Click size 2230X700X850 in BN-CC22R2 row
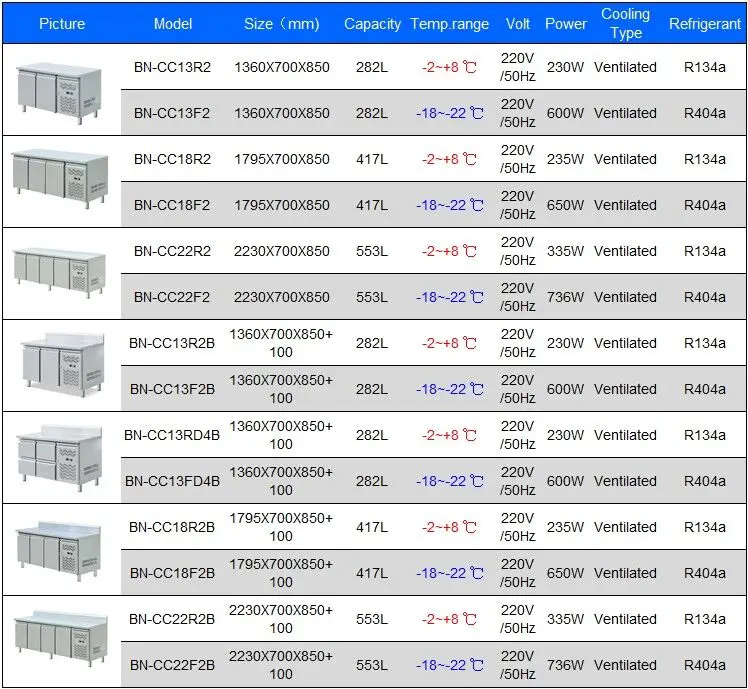Screen dimensions: 748x689 (281, 251)
